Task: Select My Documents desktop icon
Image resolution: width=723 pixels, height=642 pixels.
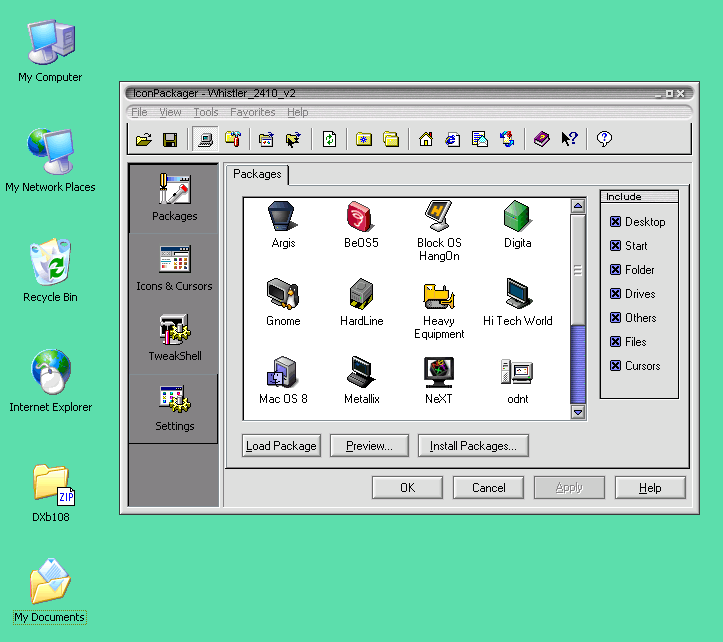Action: point(50,591)
